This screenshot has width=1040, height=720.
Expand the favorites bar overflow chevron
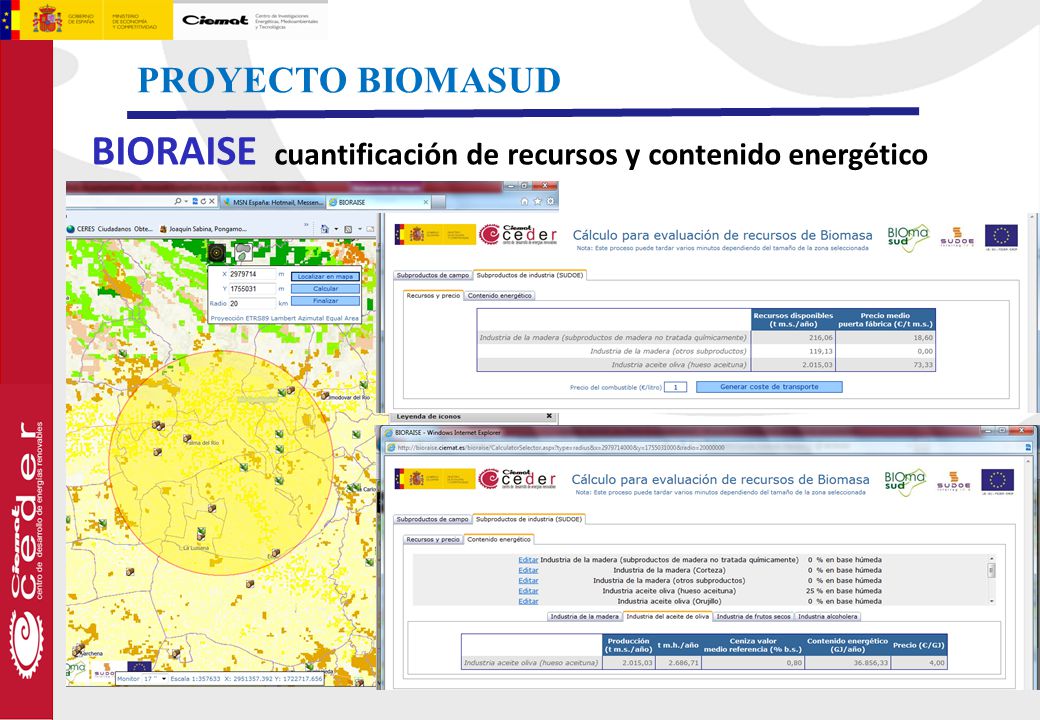[x=306, y=226]
